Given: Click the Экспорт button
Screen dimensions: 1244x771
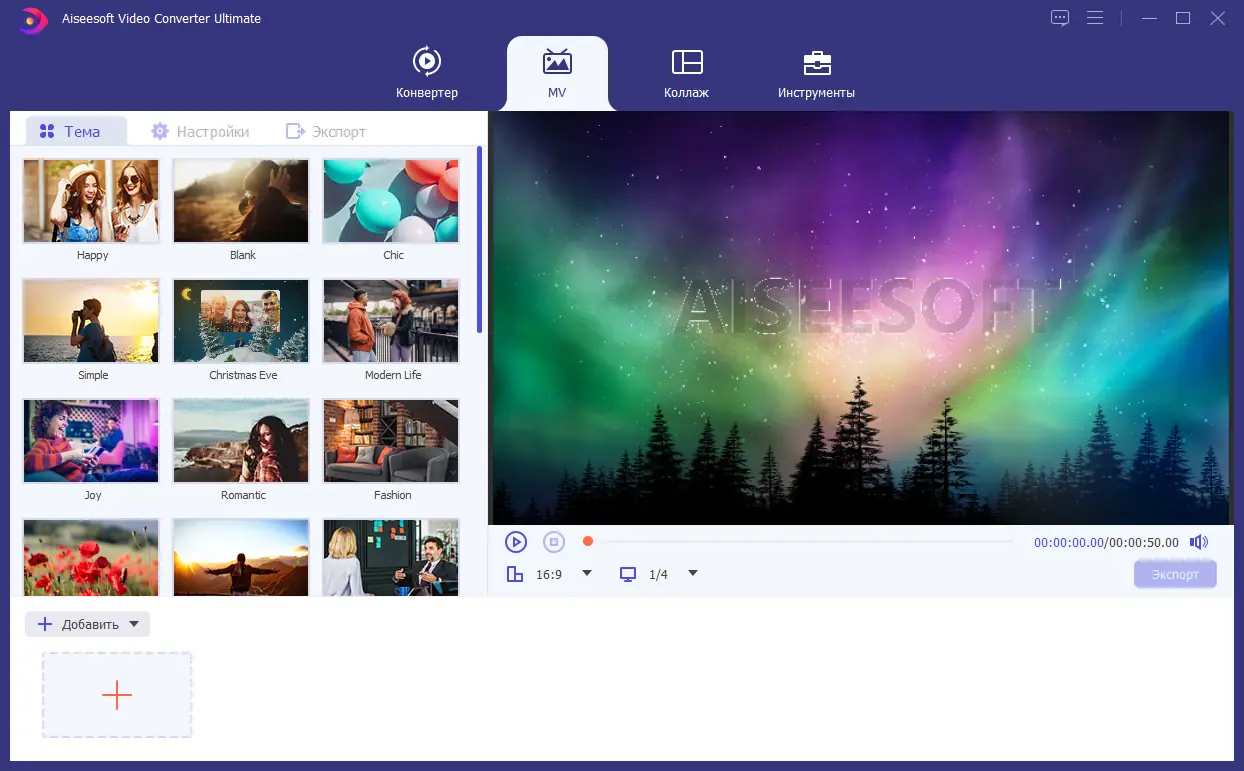Looking at the screenshot, I should pos(1174,573).
